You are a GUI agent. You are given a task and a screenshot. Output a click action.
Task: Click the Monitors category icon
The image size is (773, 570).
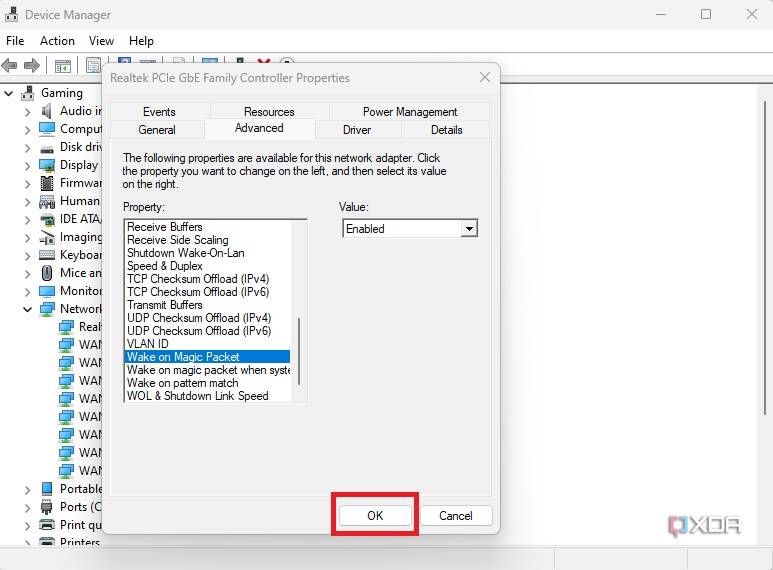47,291
